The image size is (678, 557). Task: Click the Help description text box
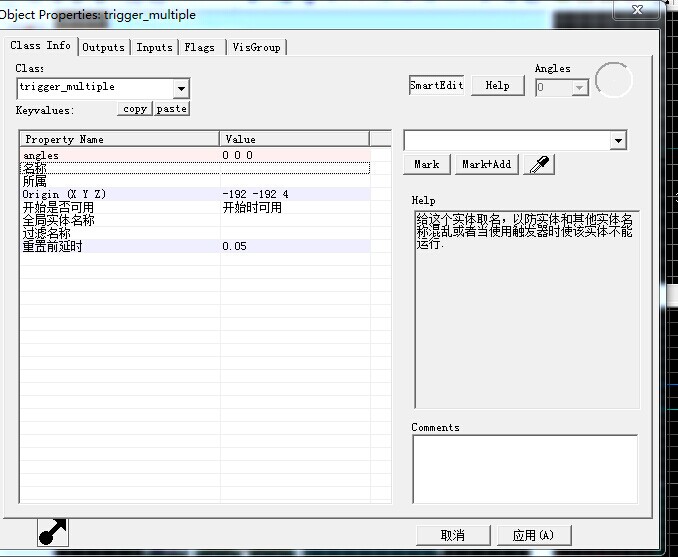(x=527, y=309)
